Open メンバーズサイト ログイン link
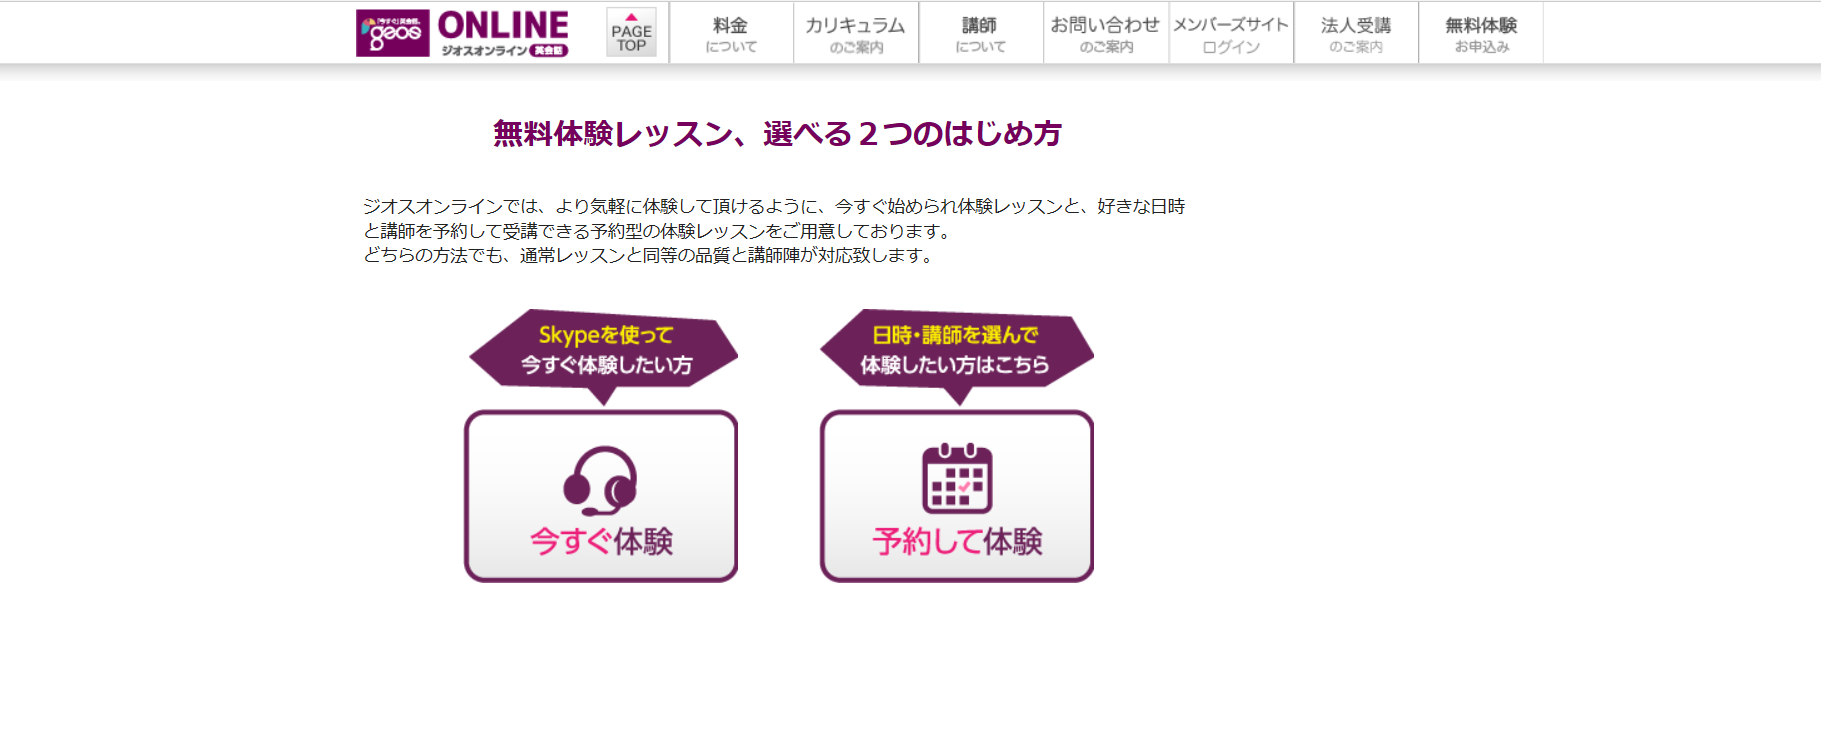Screen dimensions: 1821x740 point(1230,34)
